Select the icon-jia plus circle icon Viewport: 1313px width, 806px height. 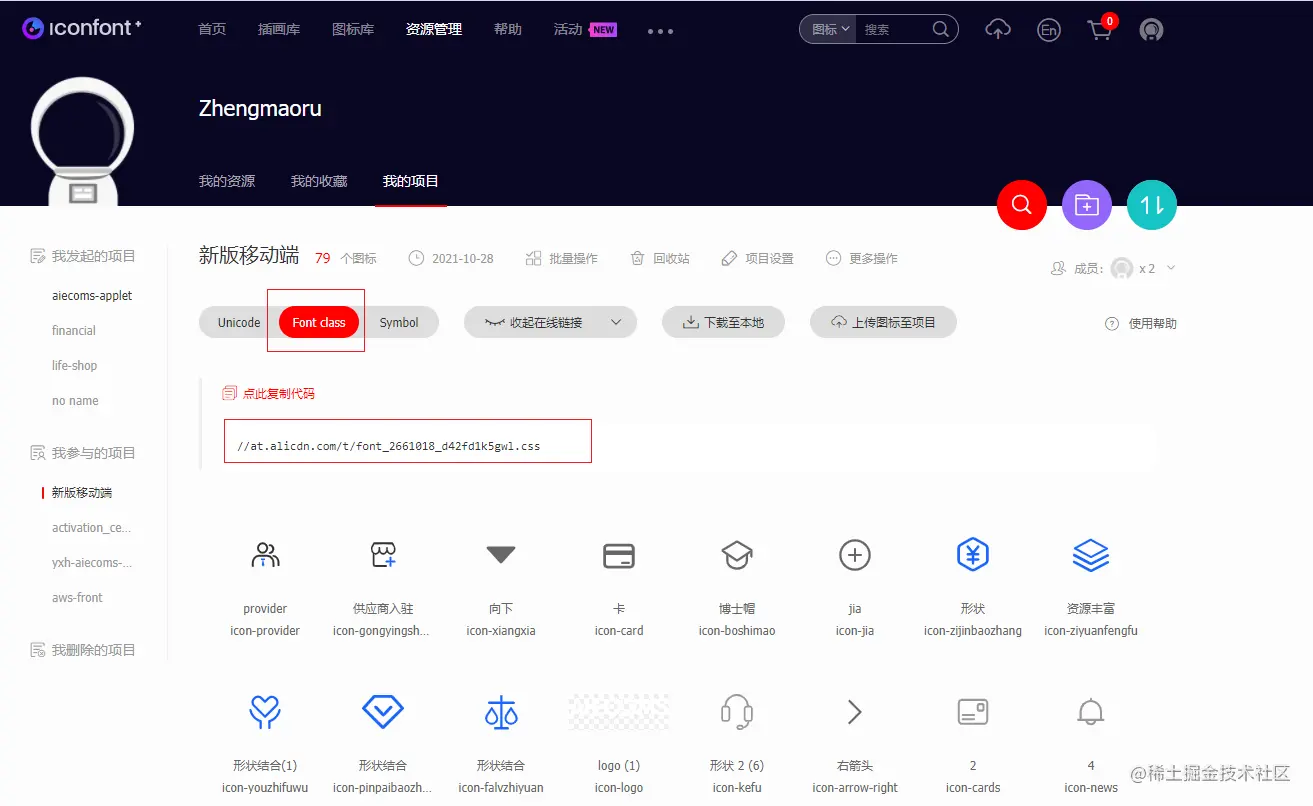(855, 555)
